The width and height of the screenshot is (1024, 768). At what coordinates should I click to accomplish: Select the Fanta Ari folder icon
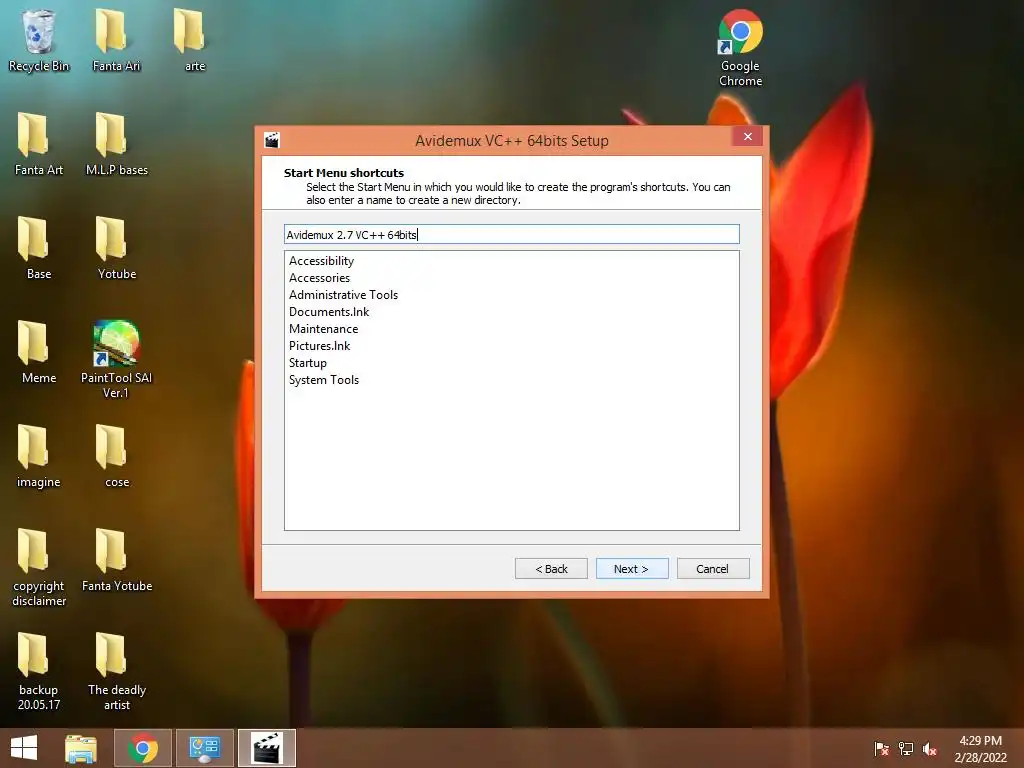pos(116,40)
